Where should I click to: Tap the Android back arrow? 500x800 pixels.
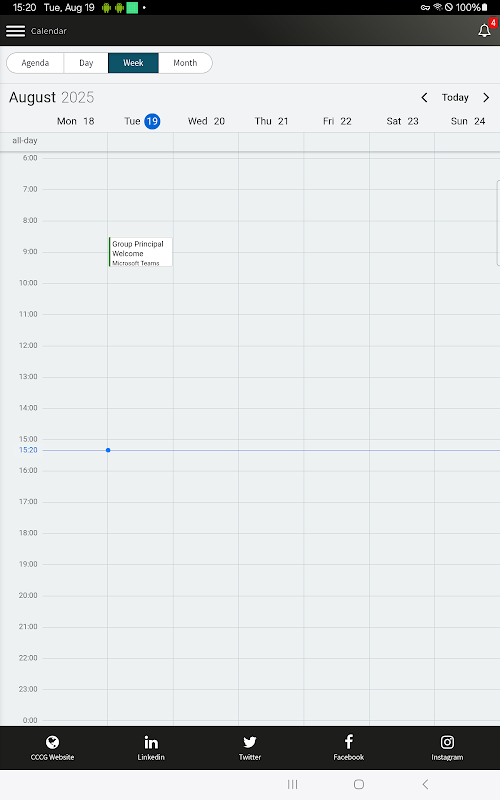425,784
